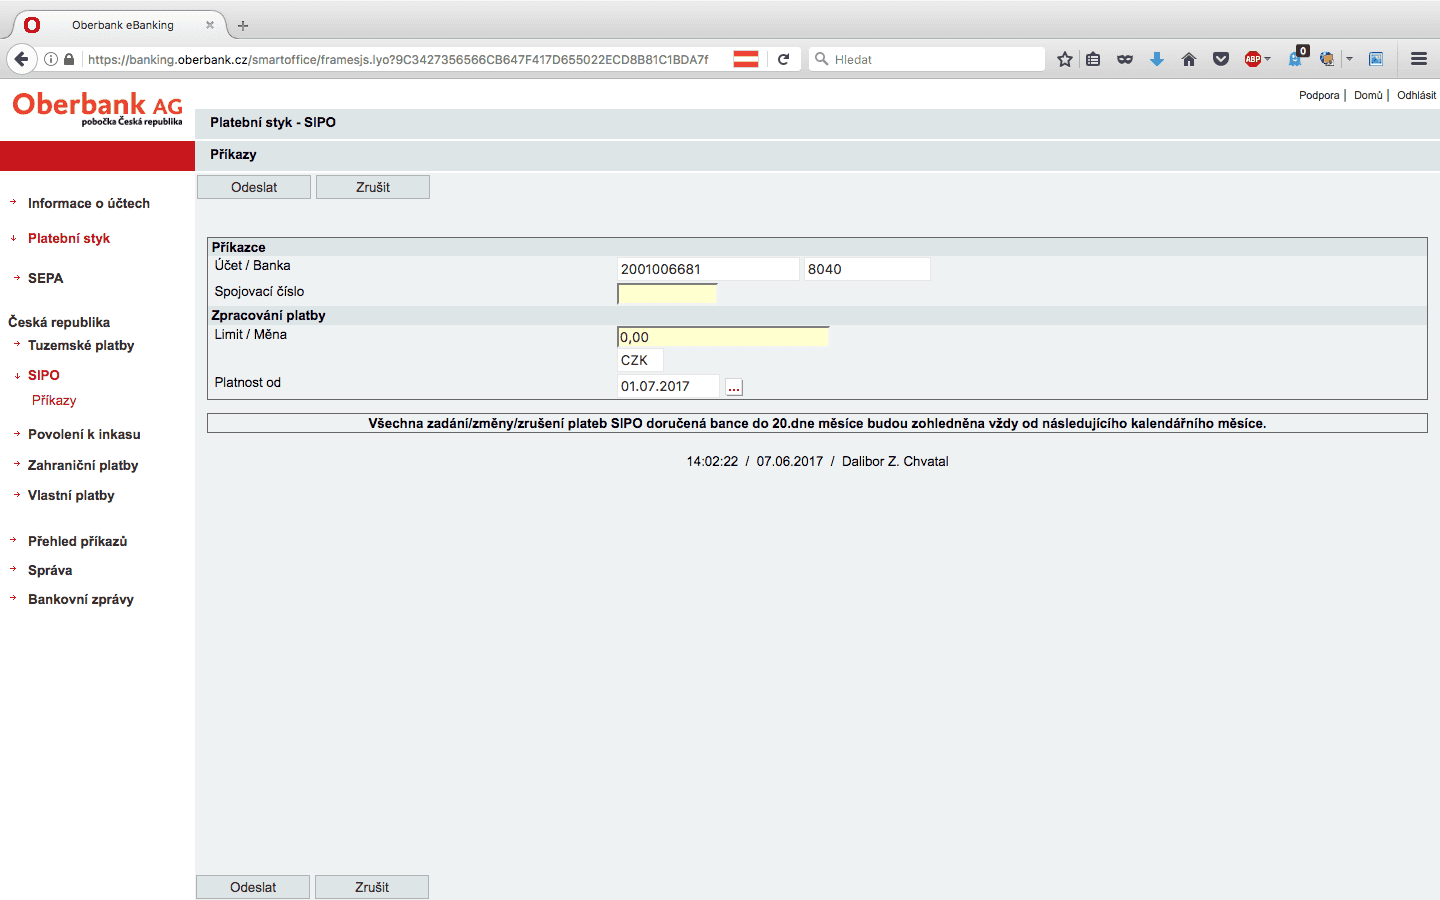The width and height of the screenshot is (1440, 900).
Task: Click Odhlásit to log out
Action: (x=1416, y=95)
